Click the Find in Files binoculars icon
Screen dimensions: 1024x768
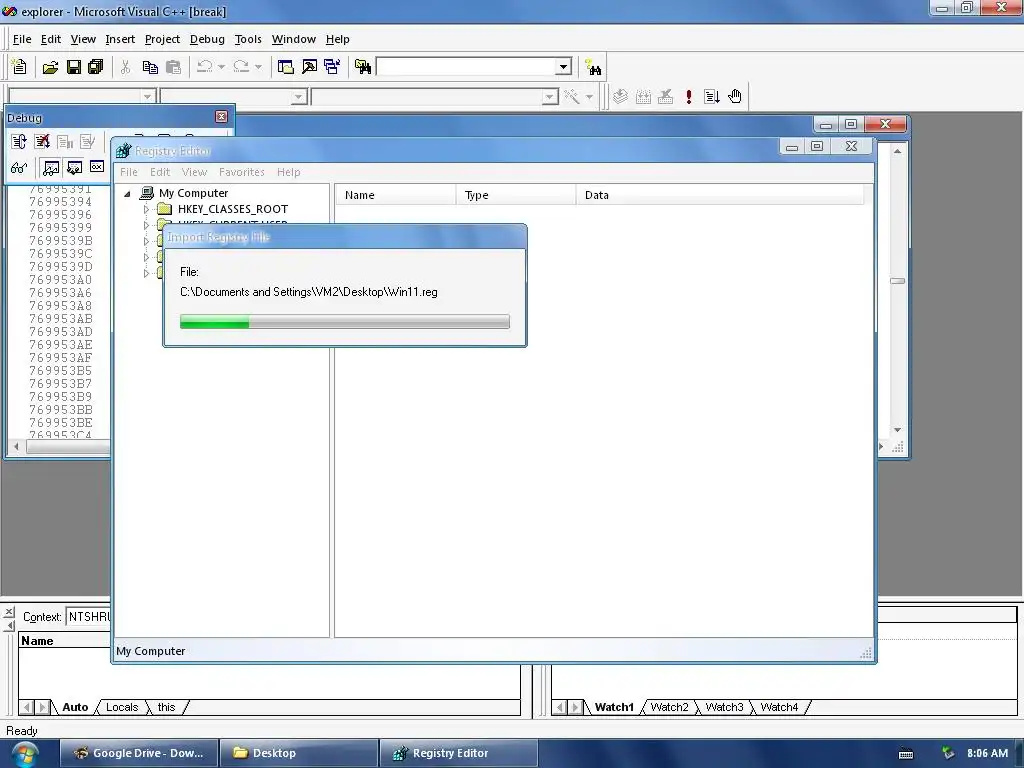point(363,67)
